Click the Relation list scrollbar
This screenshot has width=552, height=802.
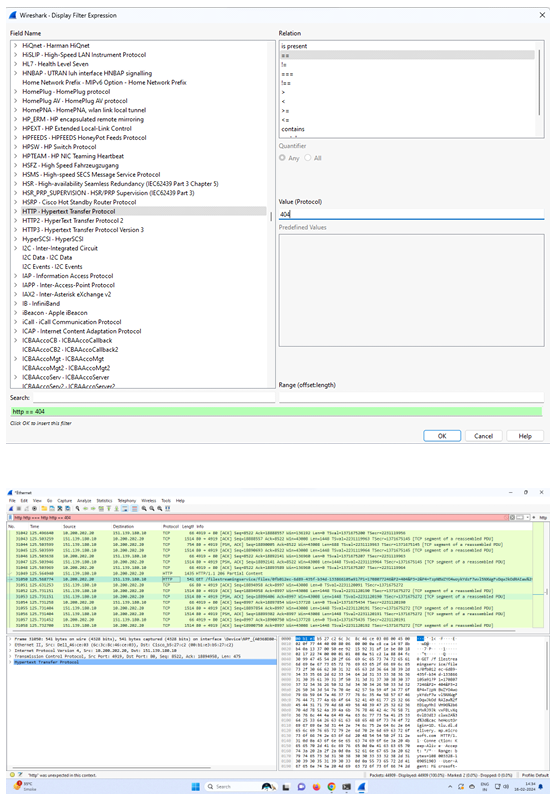539,82
